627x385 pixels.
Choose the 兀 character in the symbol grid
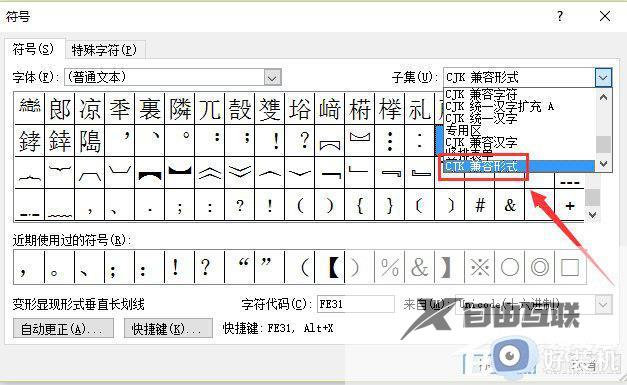(210, 109)
